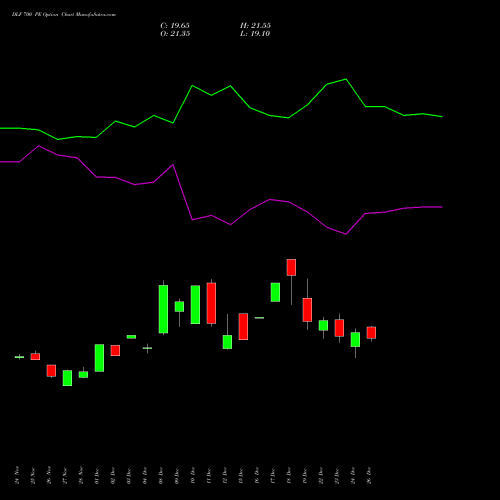Viewport: 500px width, 500px height.
Task: Select the '02 Dec' date label
Action: click(x=113, y=475)
